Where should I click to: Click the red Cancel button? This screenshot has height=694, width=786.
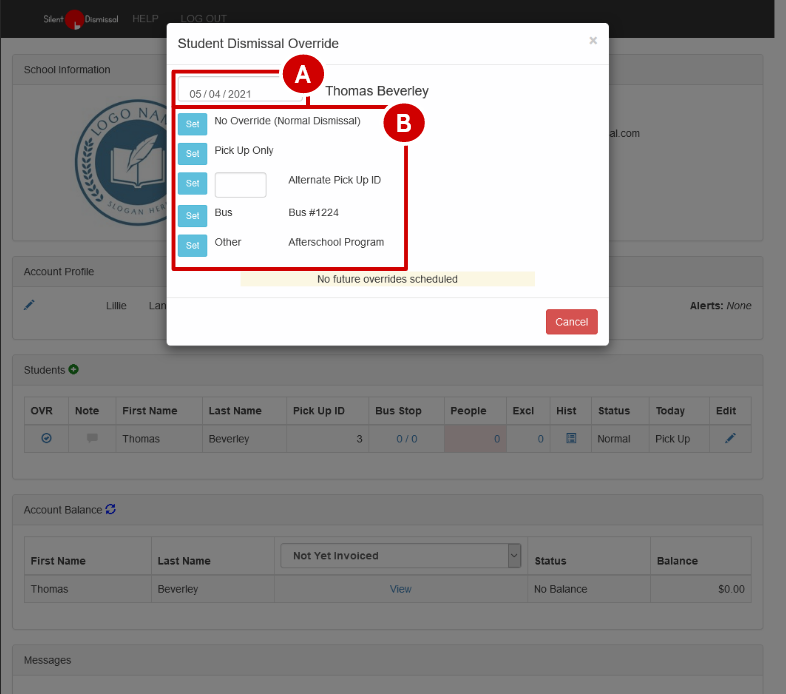[x=571, y=322]
